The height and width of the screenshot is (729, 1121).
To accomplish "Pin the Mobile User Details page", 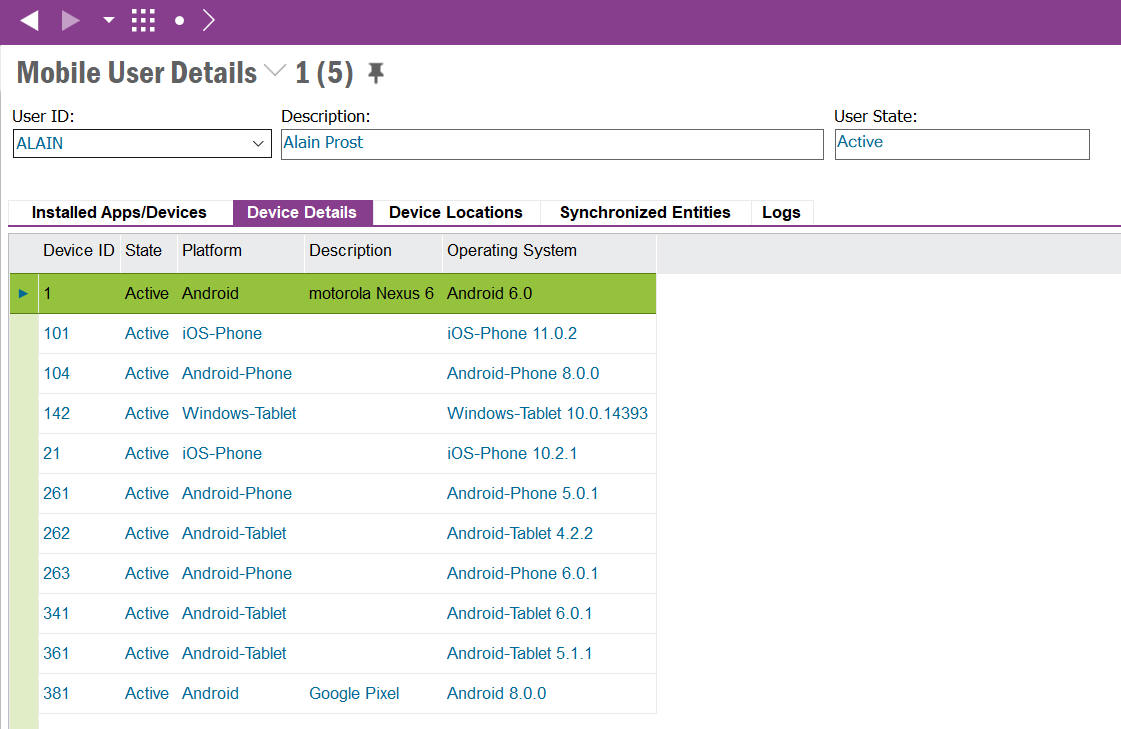I will pos(376,73).
